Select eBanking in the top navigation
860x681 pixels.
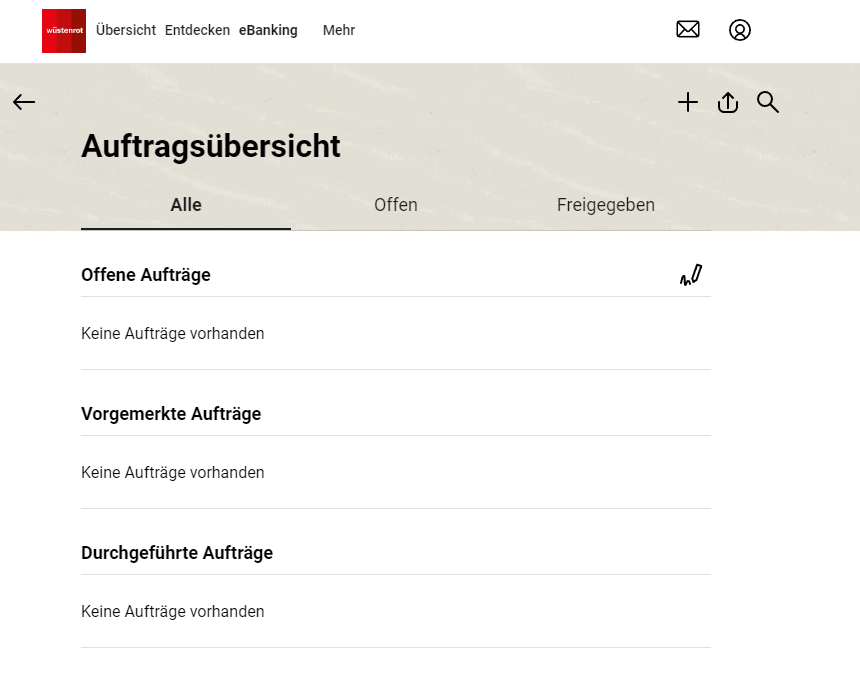tap(268, 30)
